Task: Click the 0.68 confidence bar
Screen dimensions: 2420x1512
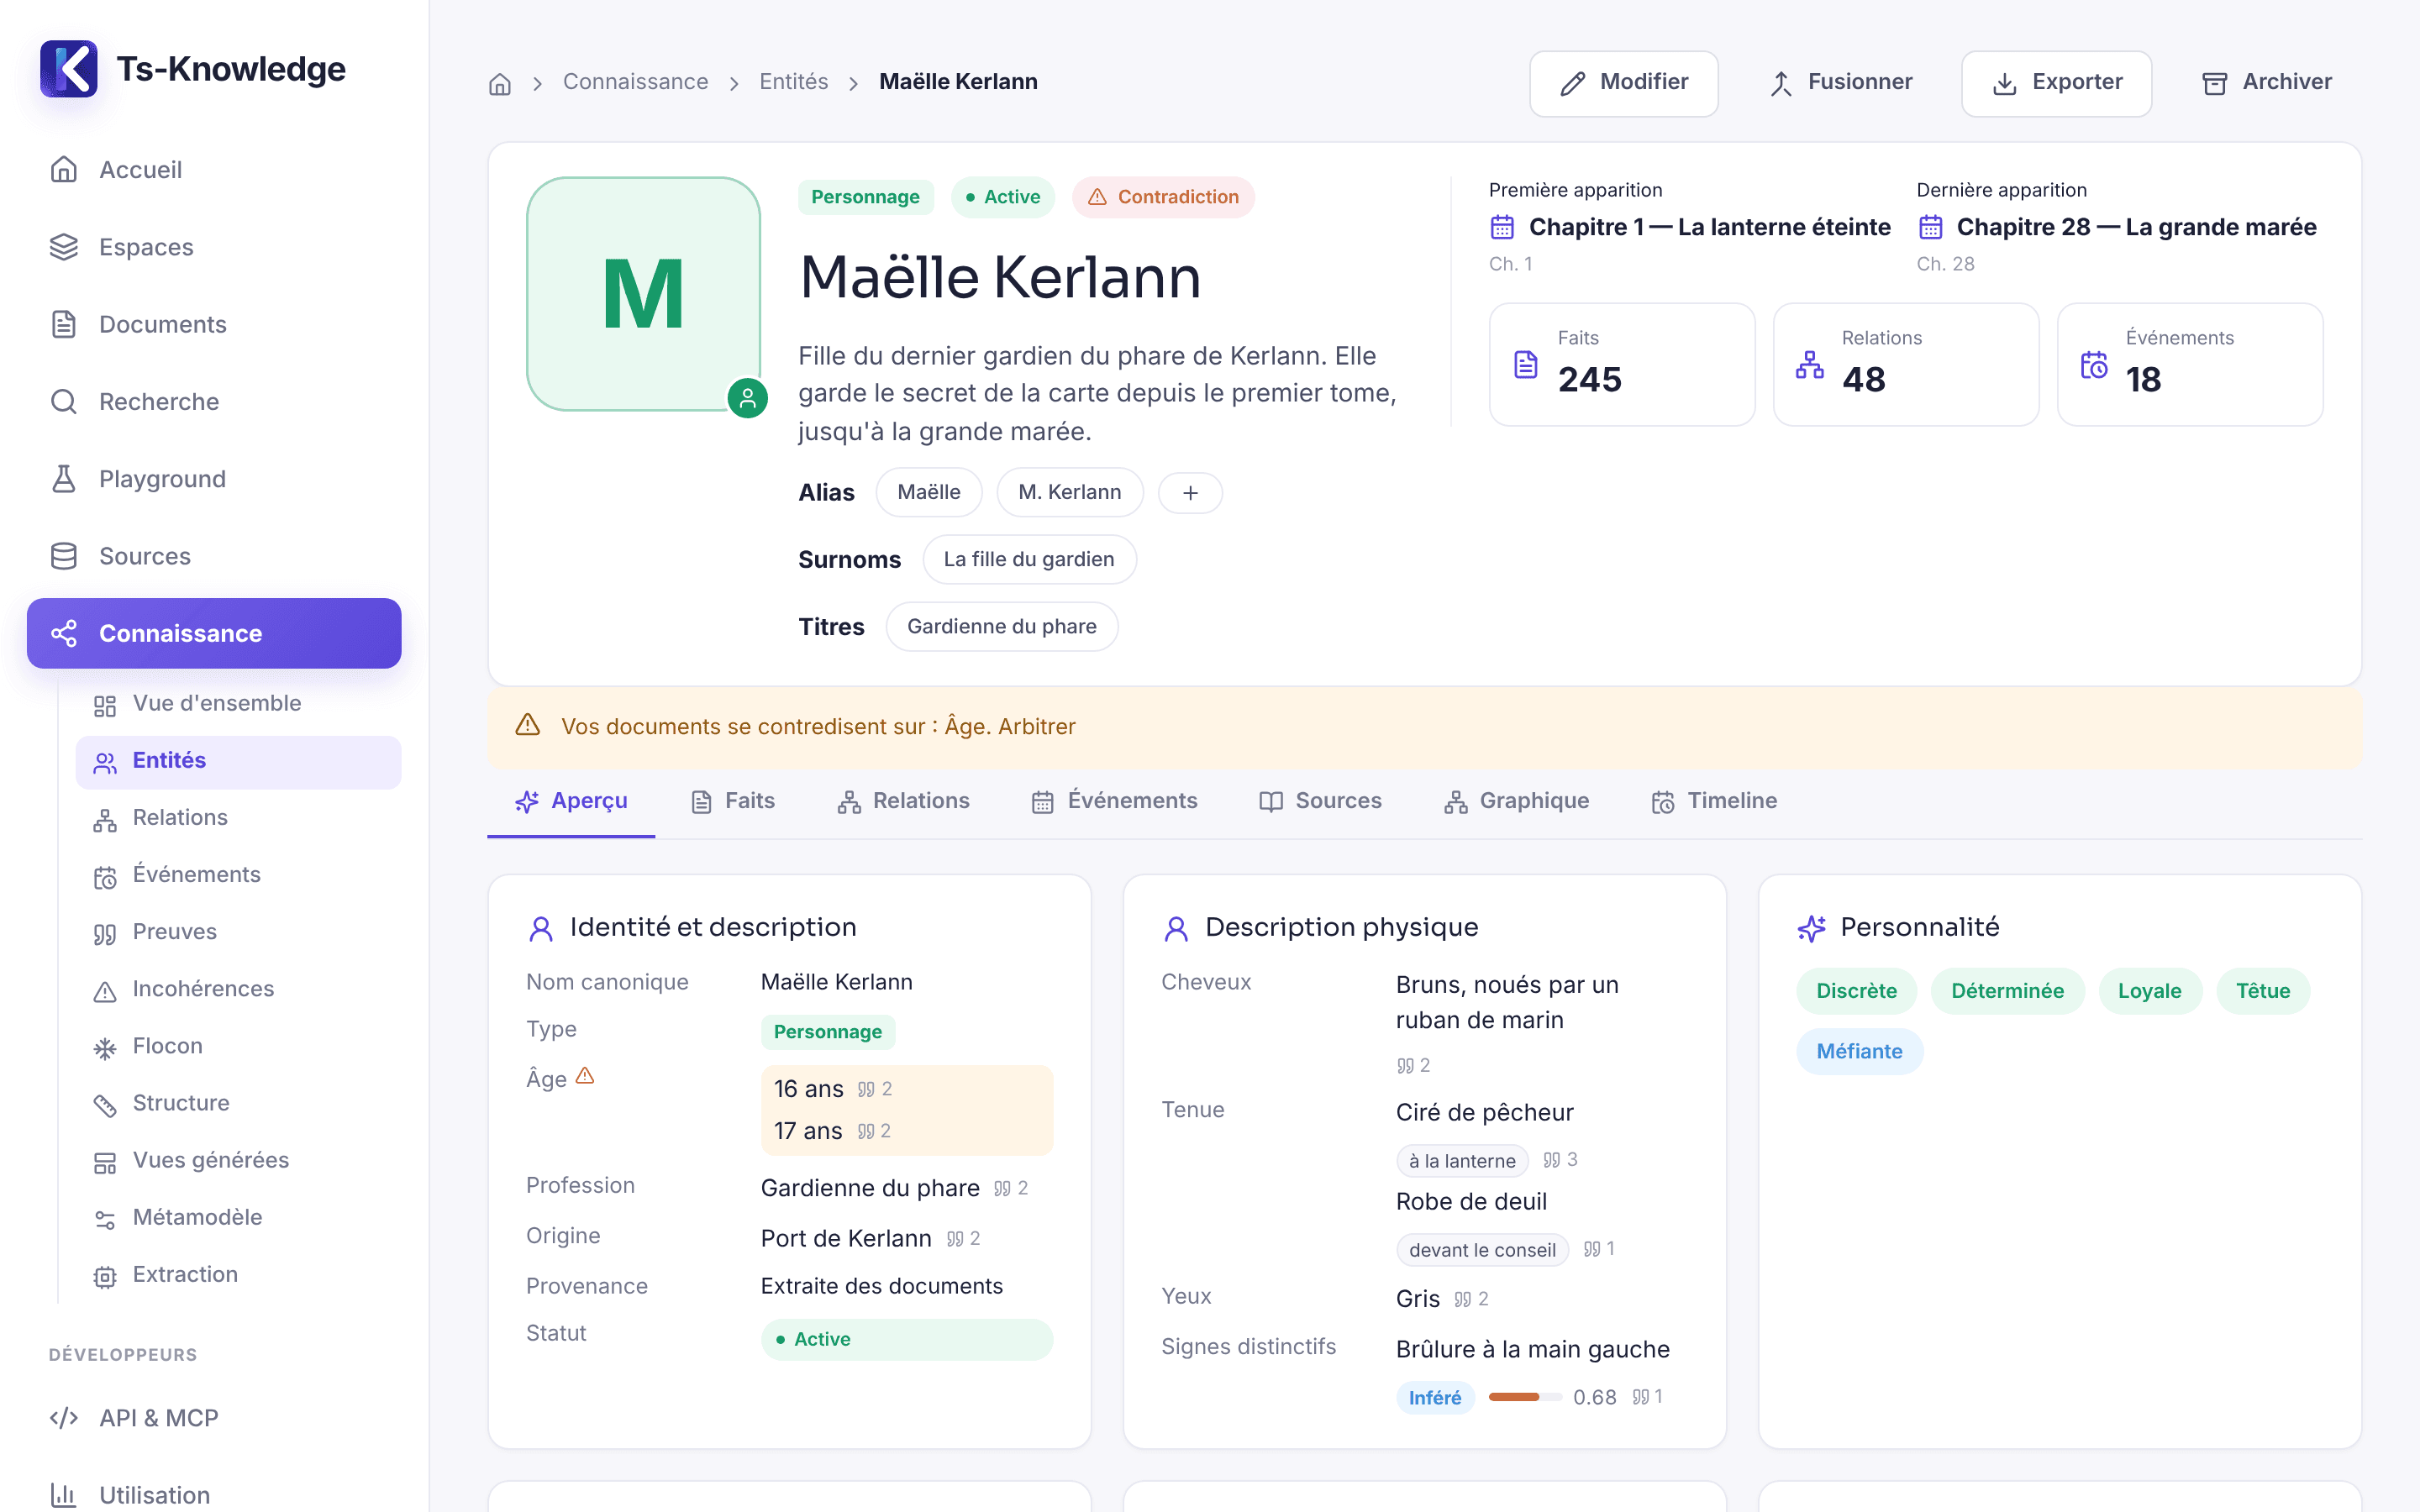Action: pos(1524,1397)
